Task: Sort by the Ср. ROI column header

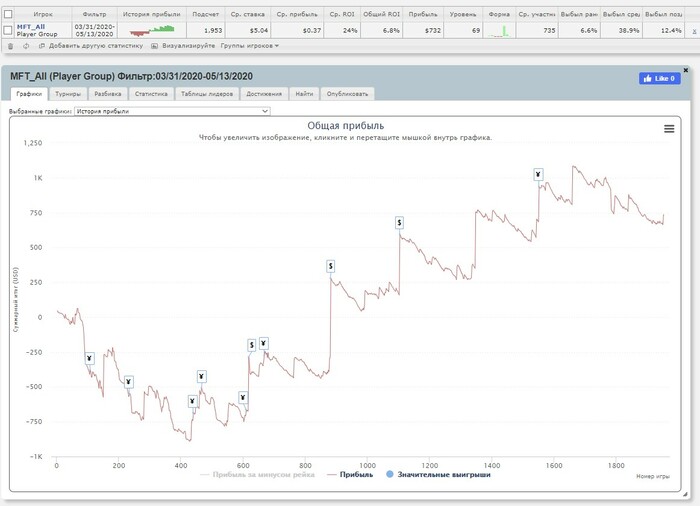Action: point(342,14)
